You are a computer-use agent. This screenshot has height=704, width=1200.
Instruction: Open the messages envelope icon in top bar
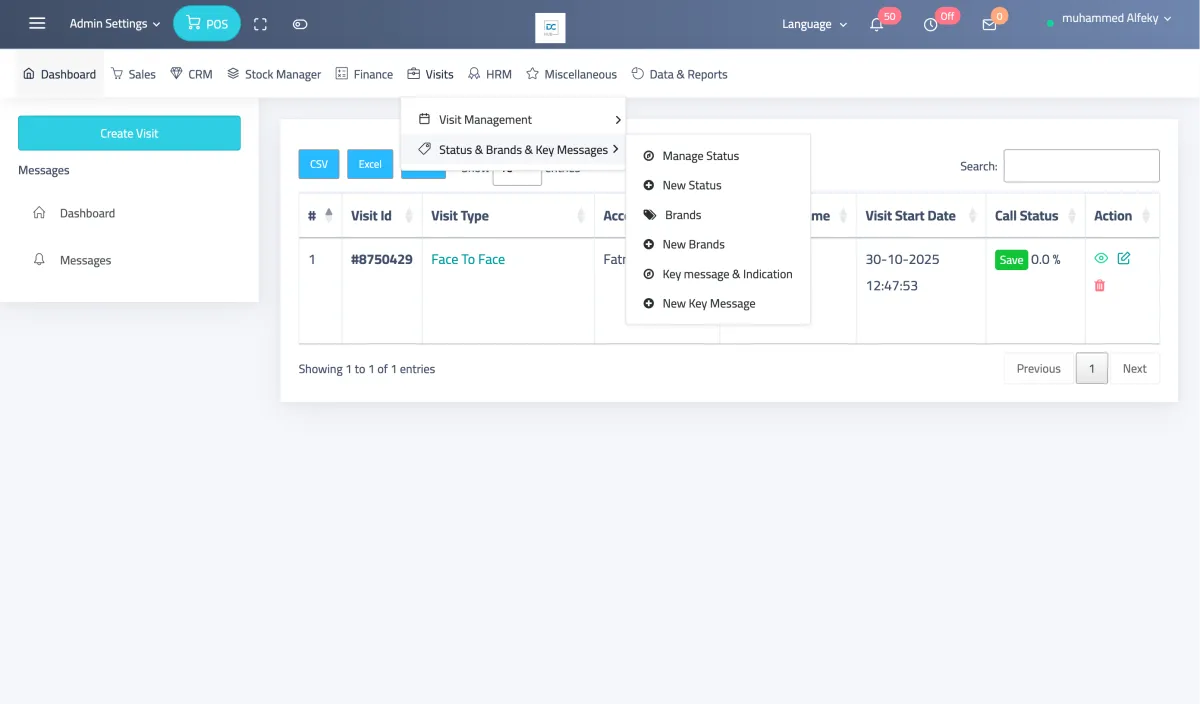pos(988,23)
